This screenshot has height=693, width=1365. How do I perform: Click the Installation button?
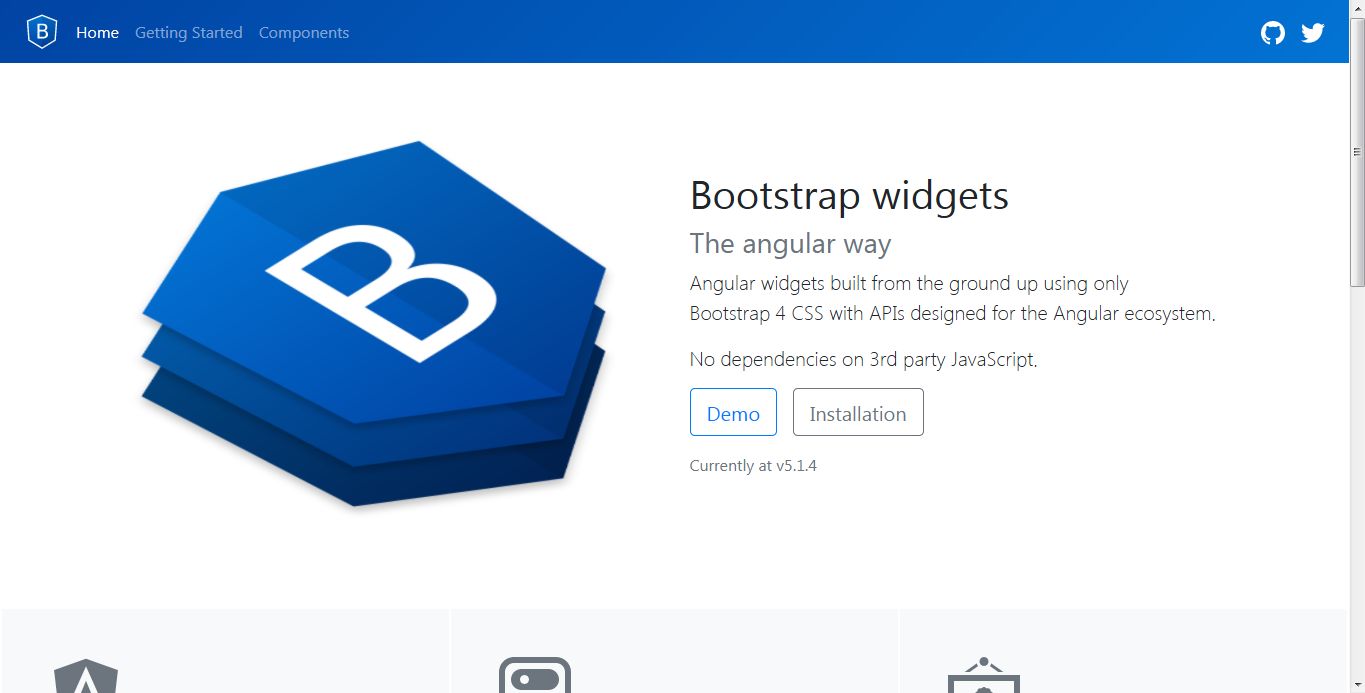[858, 412]
